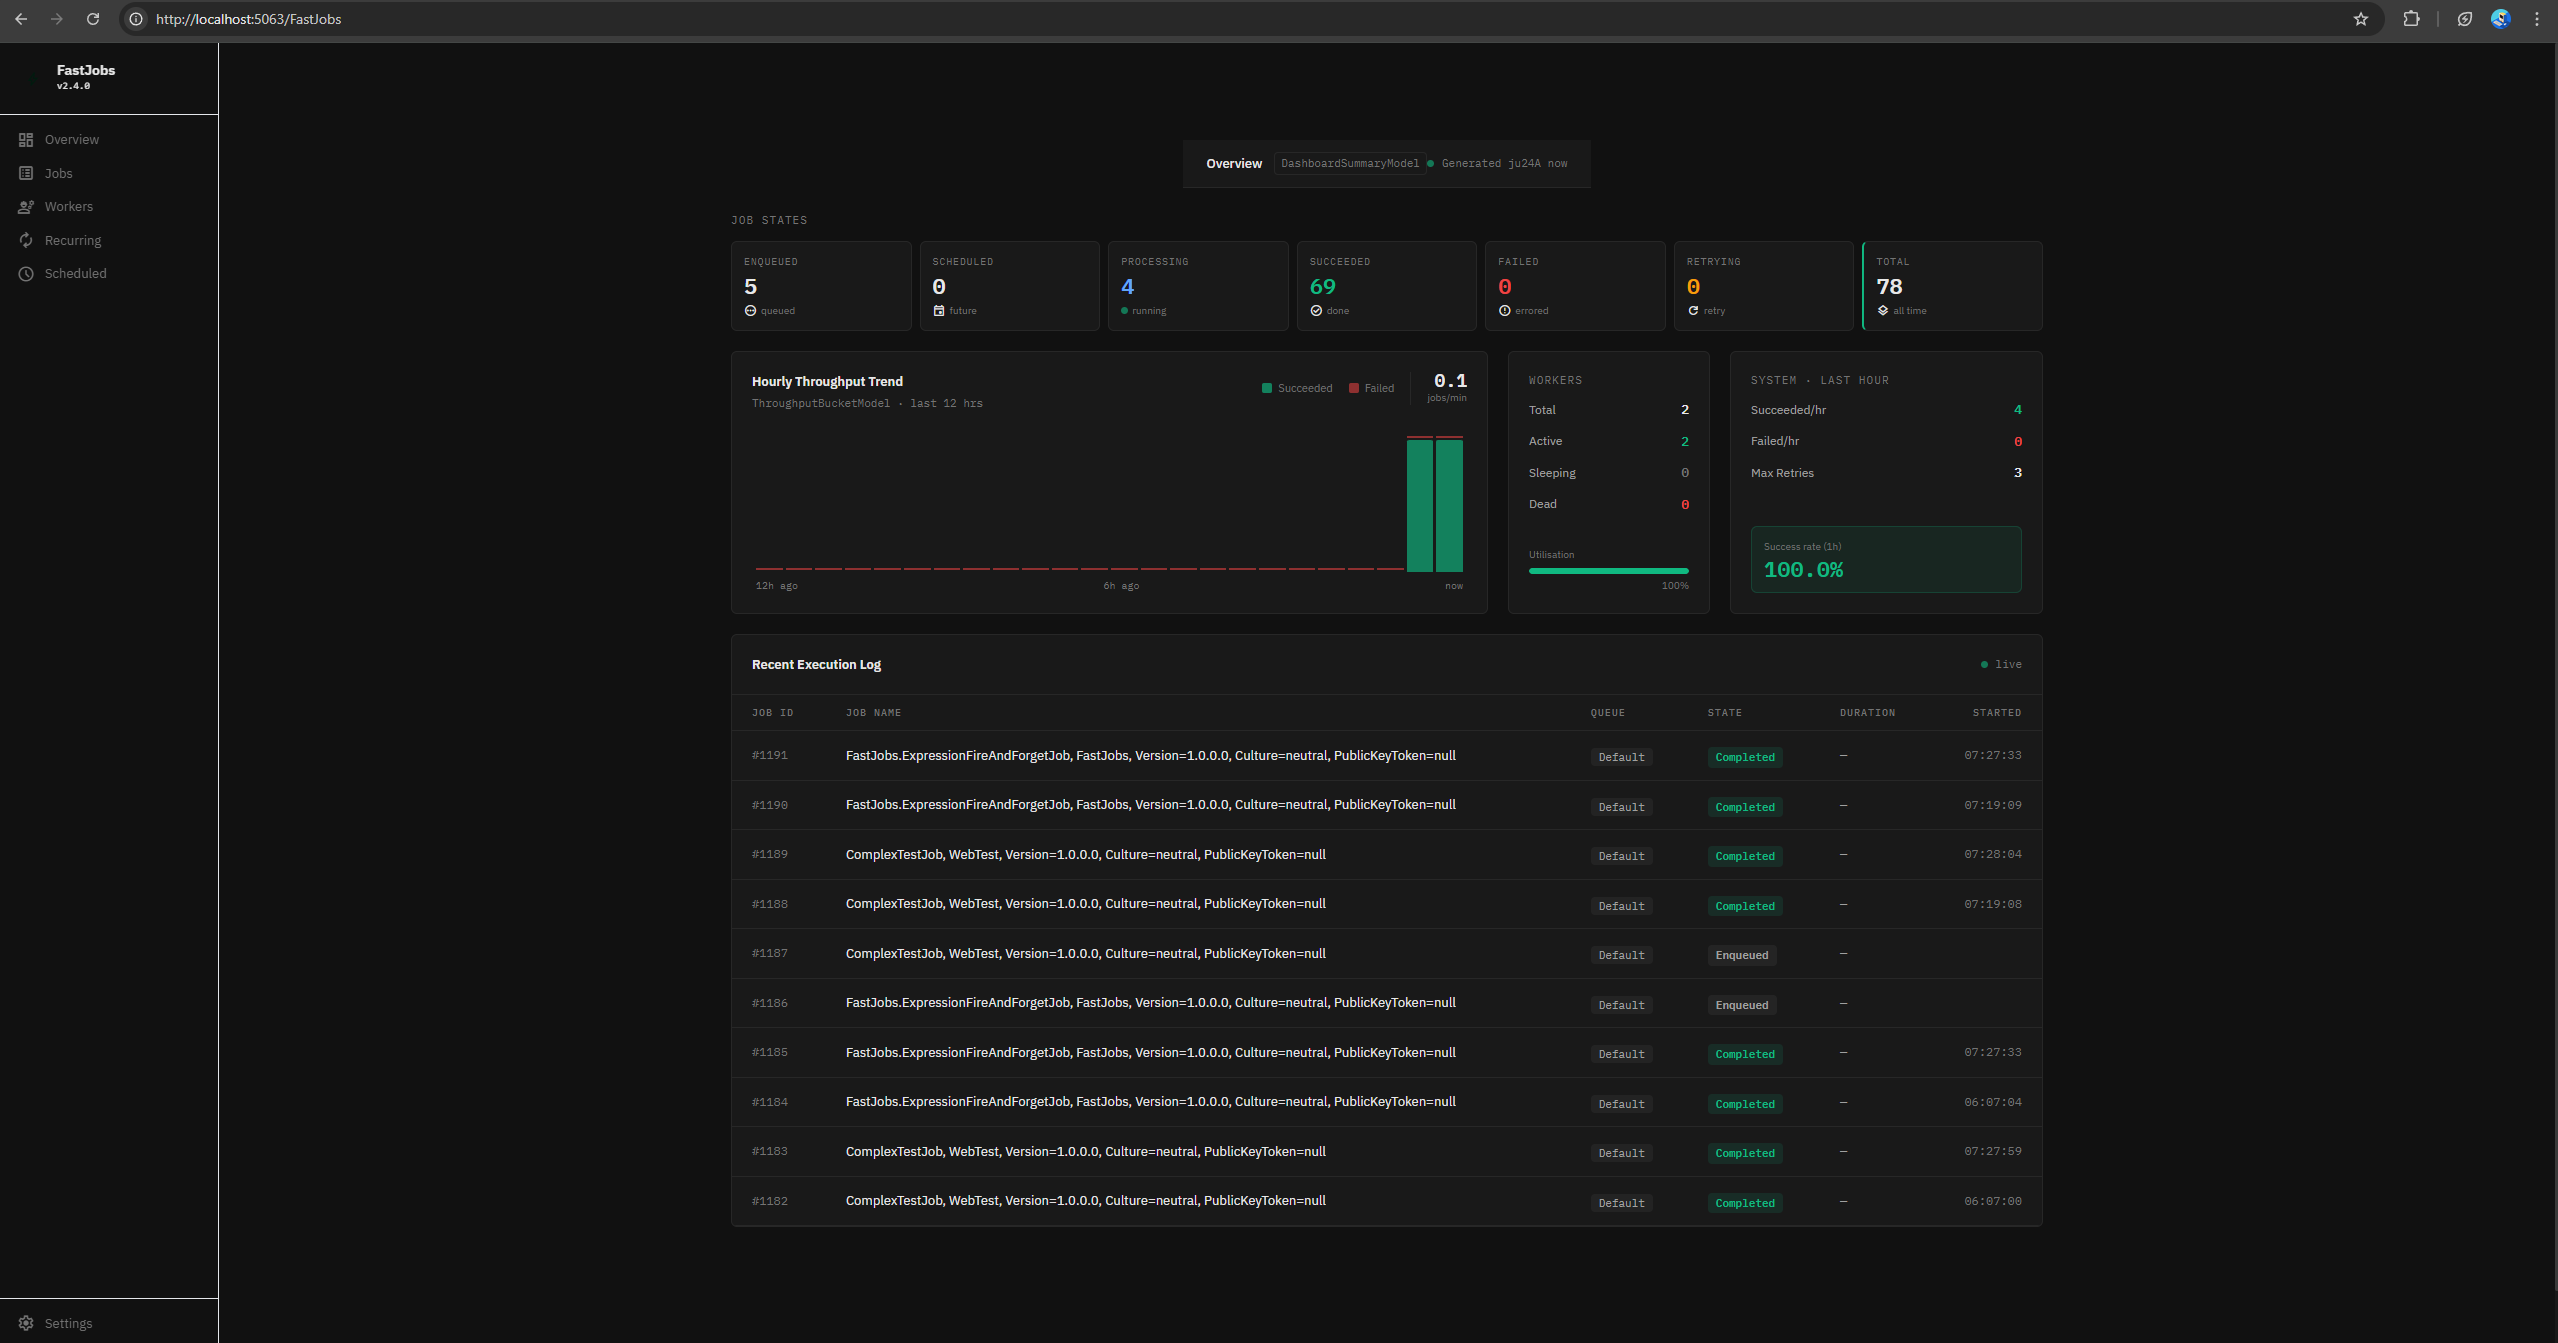This screenshot has height=1343, width=2558.
Task: Click the retry icon in Retrying card
Action: point(1693,311)
